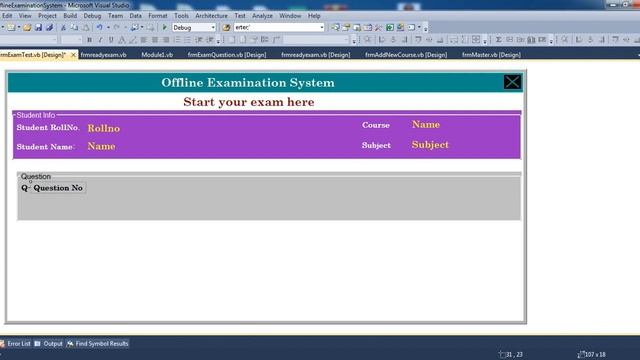
Task: Open the Error List panel tab
Action: click(x=16, y=344)
